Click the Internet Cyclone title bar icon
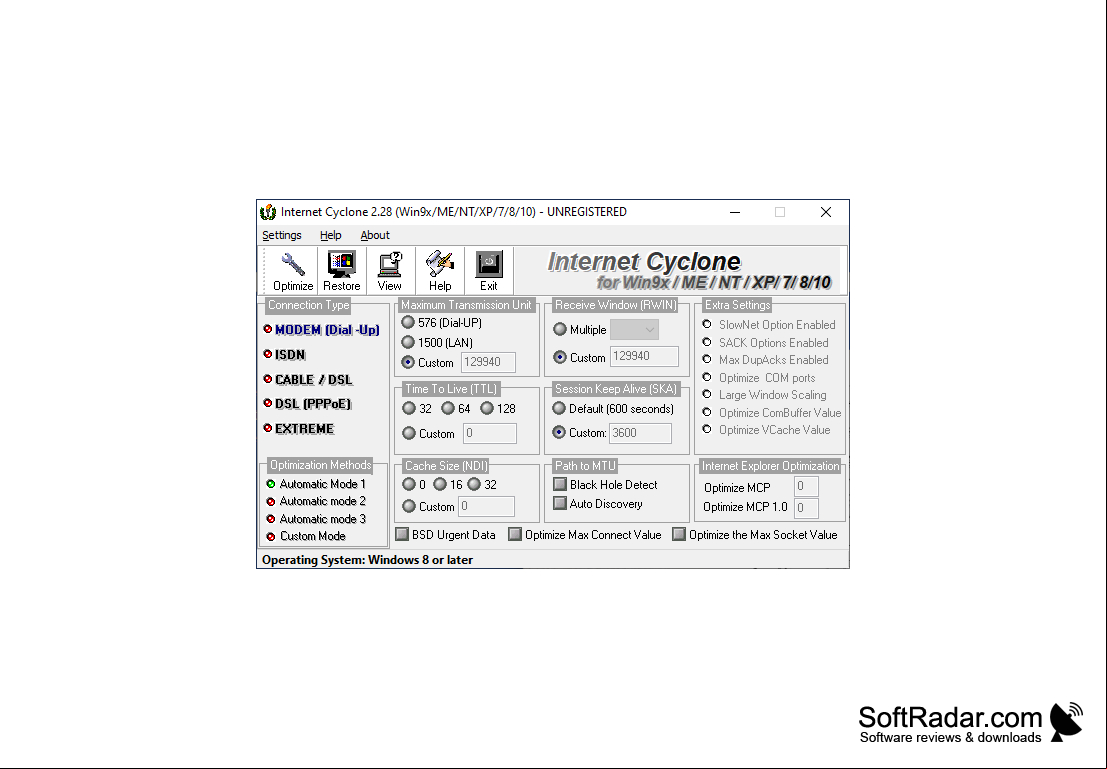Viewport: 1107px width, 769px height. point(268,212)
